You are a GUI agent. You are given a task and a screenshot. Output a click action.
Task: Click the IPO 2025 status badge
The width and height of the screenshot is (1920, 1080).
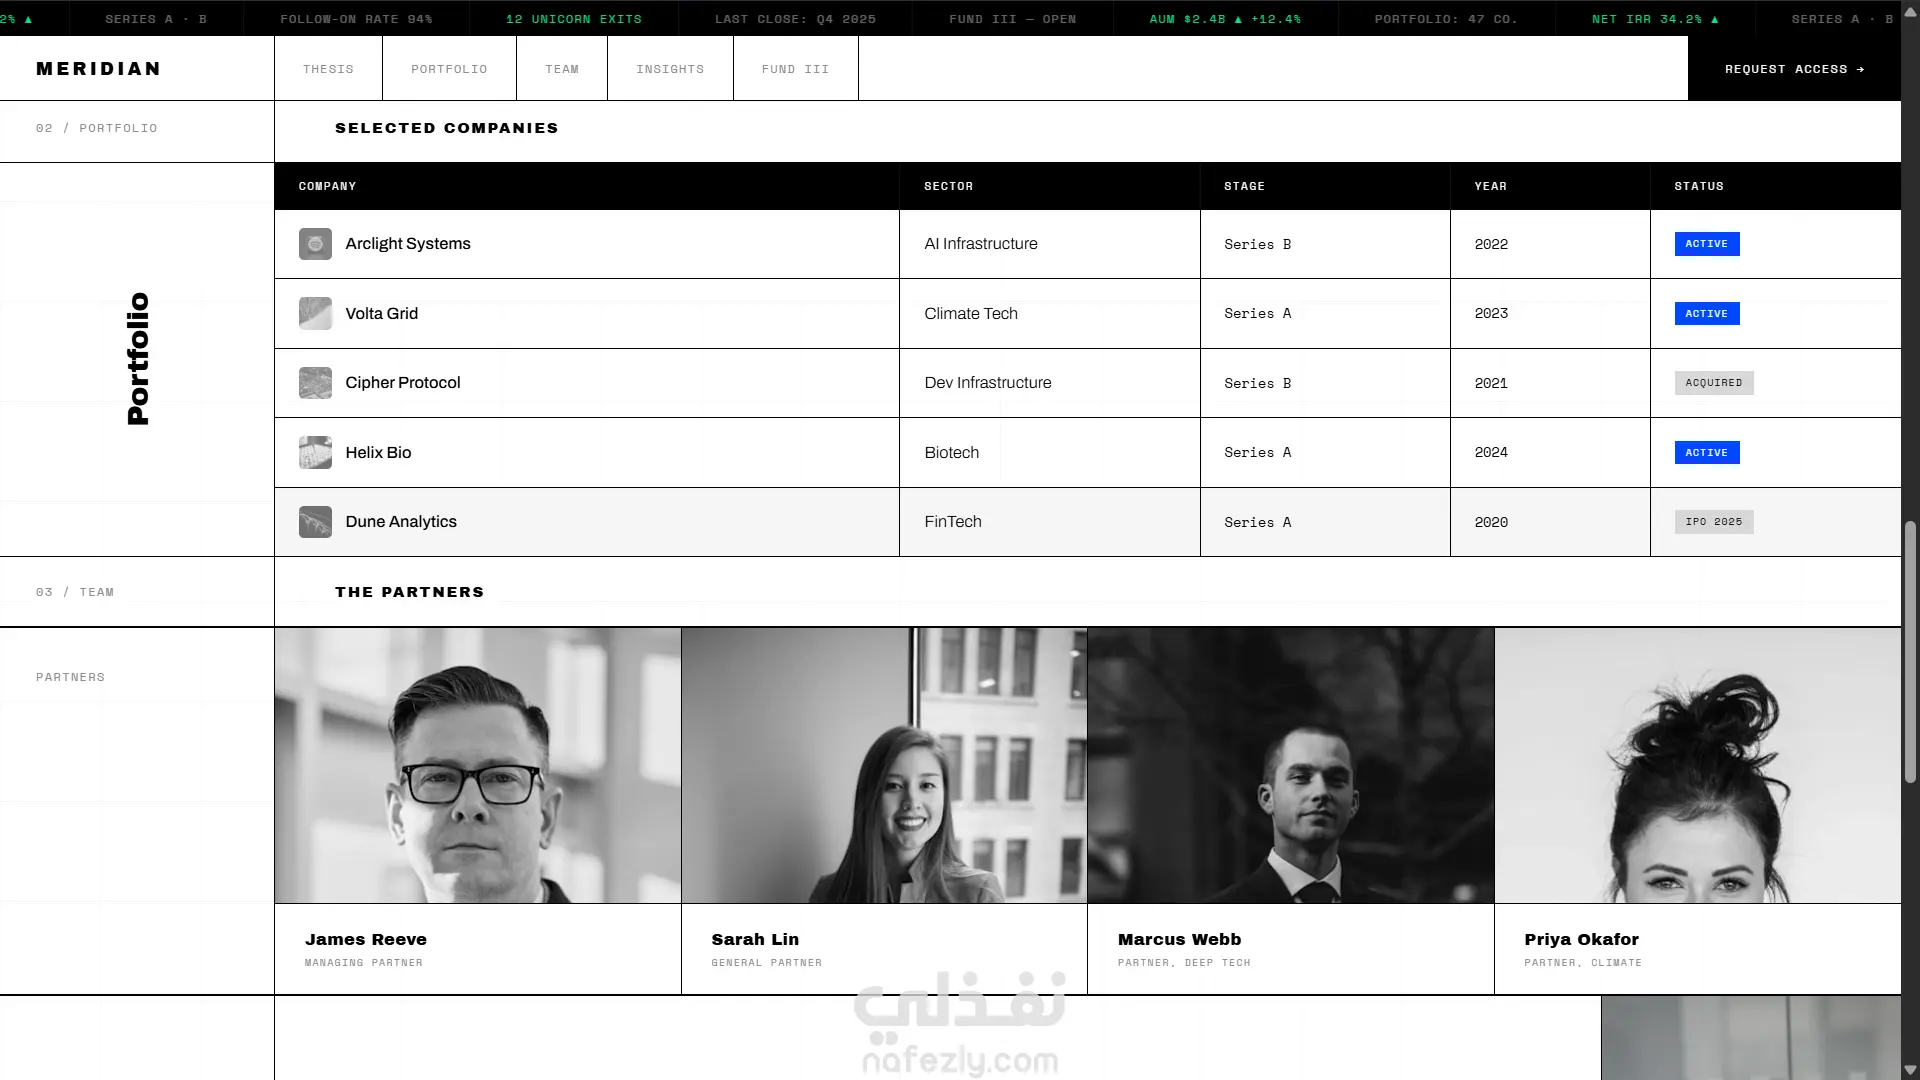pyautogui.click(x=1713, y=522)
